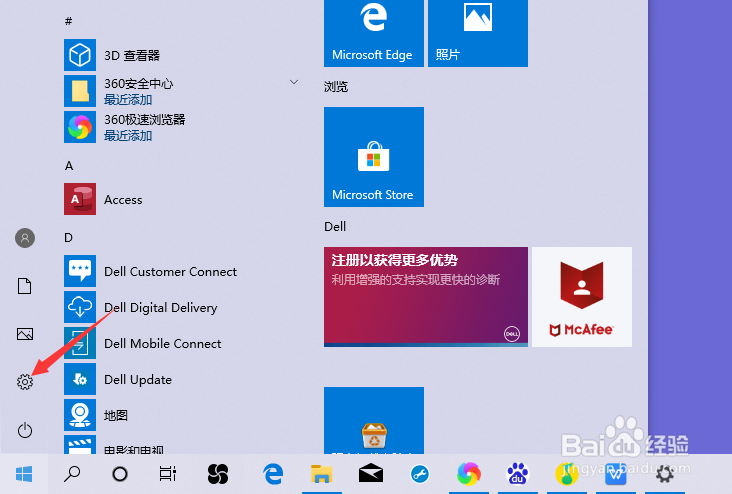Click the Dell Mobile Connect label text
Viewport: 732px width, 494px height.
[x=163, y=344]
